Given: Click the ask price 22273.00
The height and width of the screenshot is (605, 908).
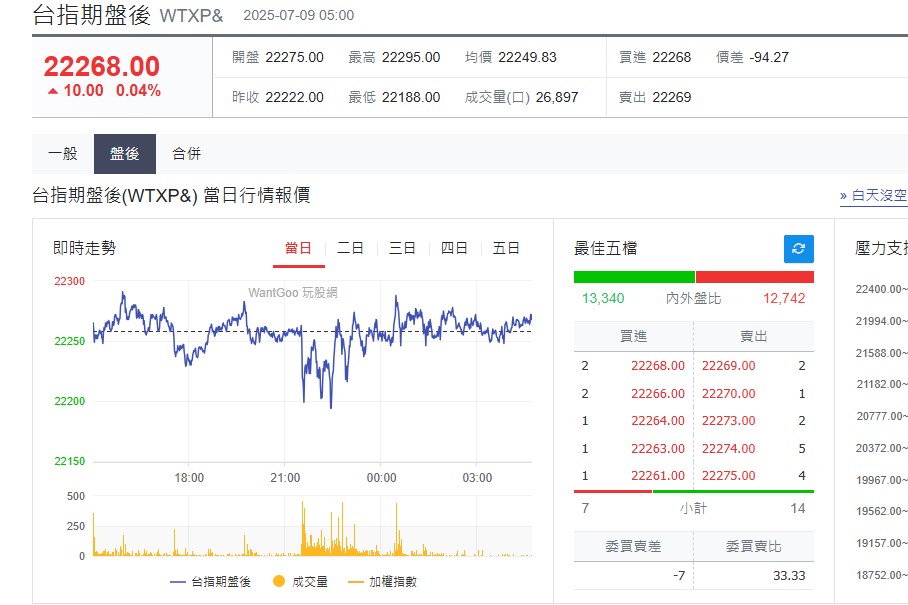Looking at the screenshot, I should 728,421.
